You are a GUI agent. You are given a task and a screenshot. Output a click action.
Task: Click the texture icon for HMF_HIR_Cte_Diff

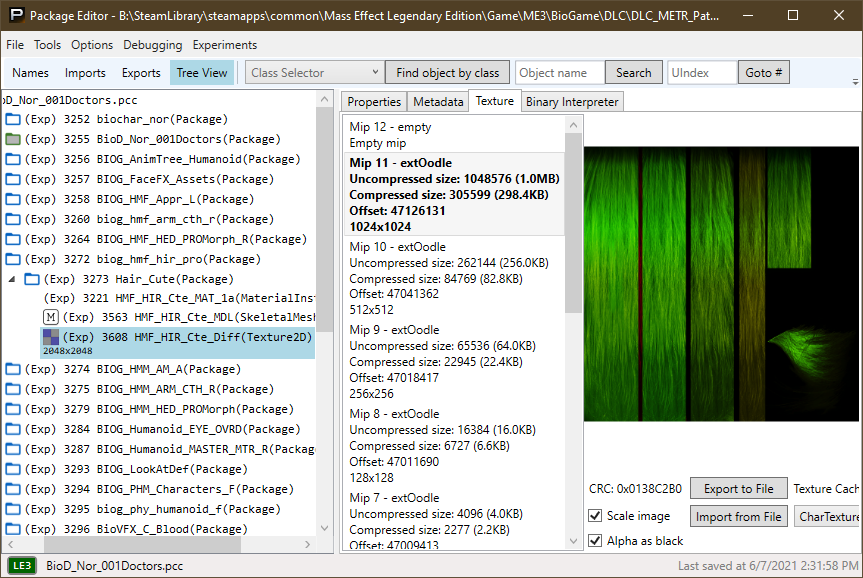coord(51,338)
